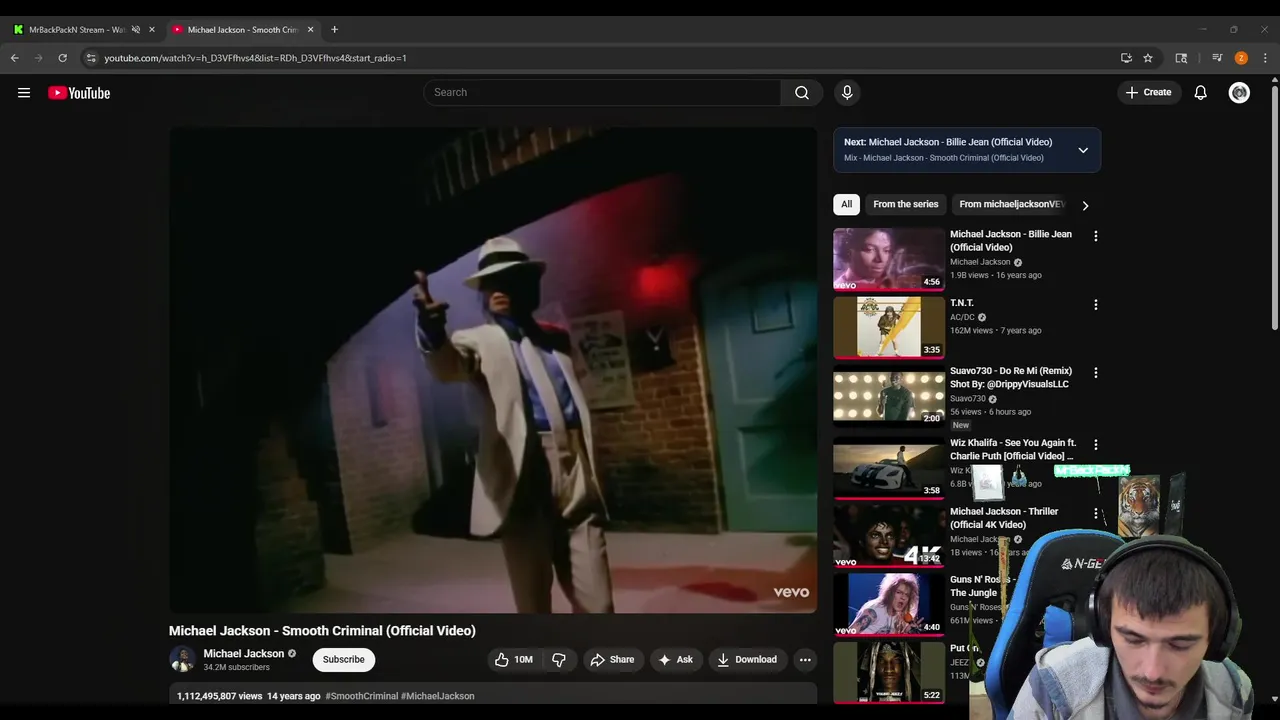Reload the page in Chrome
The image size is (1280, 720).
pos(62,58)
